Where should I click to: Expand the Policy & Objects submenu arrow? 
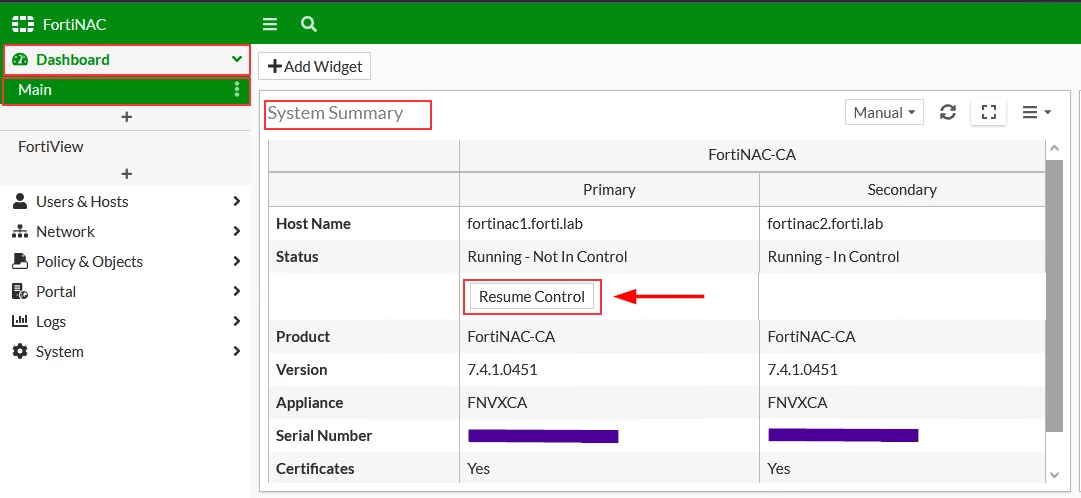coord(236,261)
